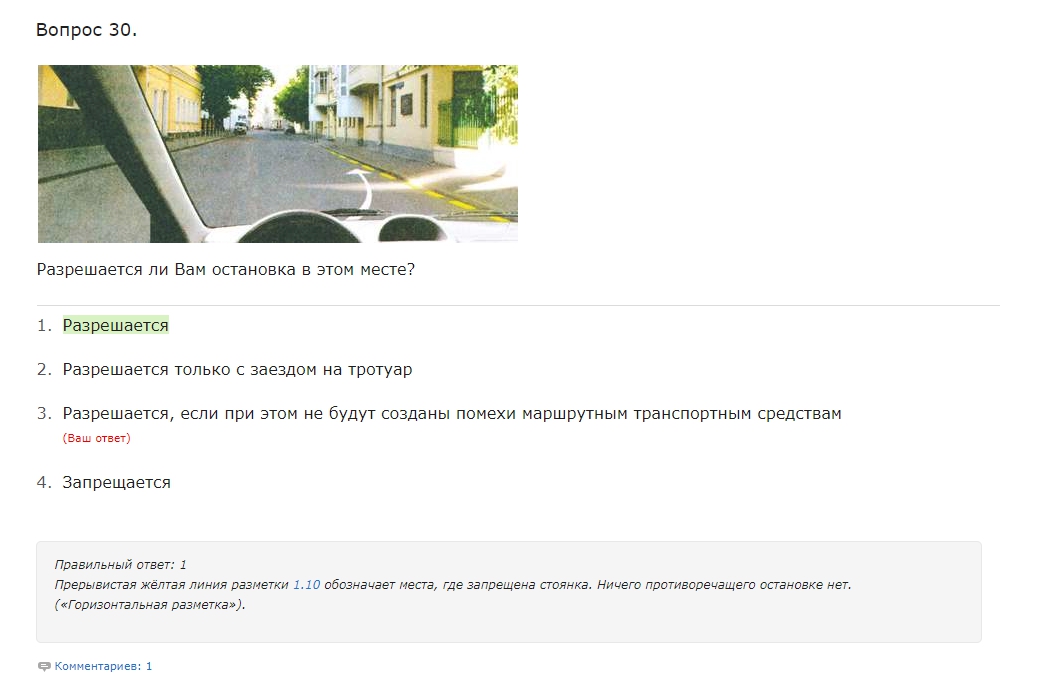The width and height of the screenshot is (1053, 683).
Task: Click the 'Правильный ответ: 1' line
Action: click(x=120, y=565)
